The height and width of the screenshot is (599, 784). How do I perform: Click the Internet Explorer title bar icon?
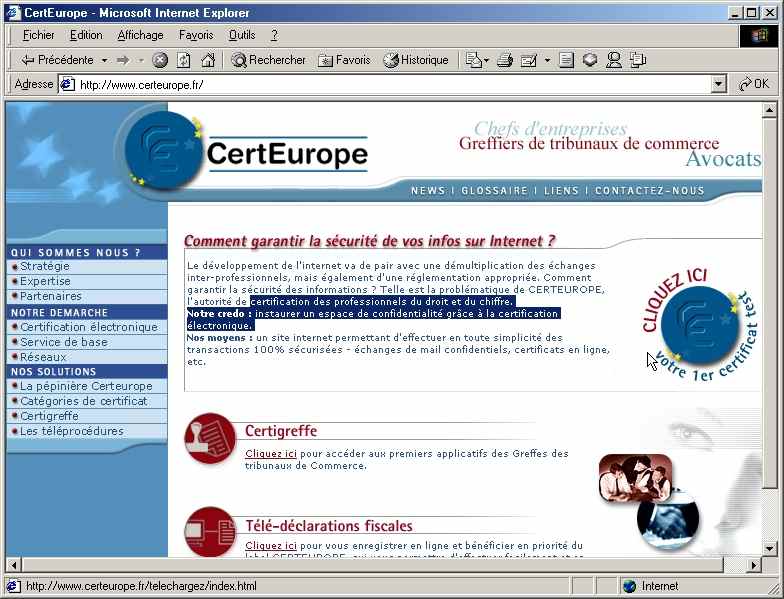14,12
